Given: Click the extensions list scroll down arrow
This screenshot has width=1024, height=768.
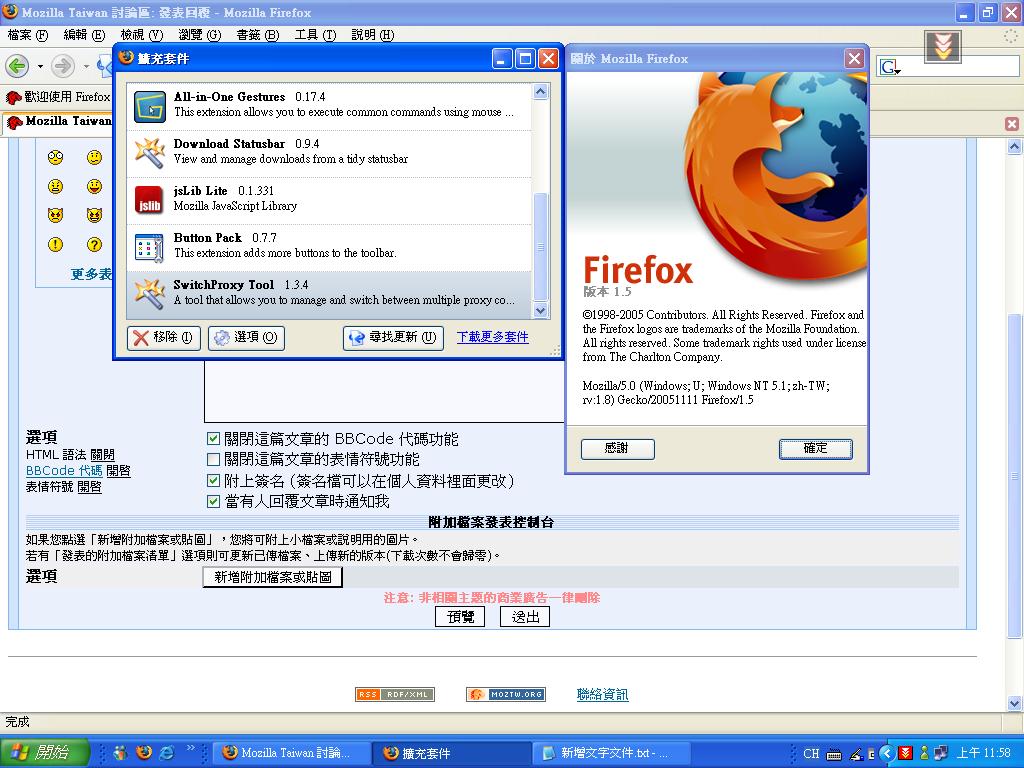Looking at the screenshot, I should coord(540,311).
